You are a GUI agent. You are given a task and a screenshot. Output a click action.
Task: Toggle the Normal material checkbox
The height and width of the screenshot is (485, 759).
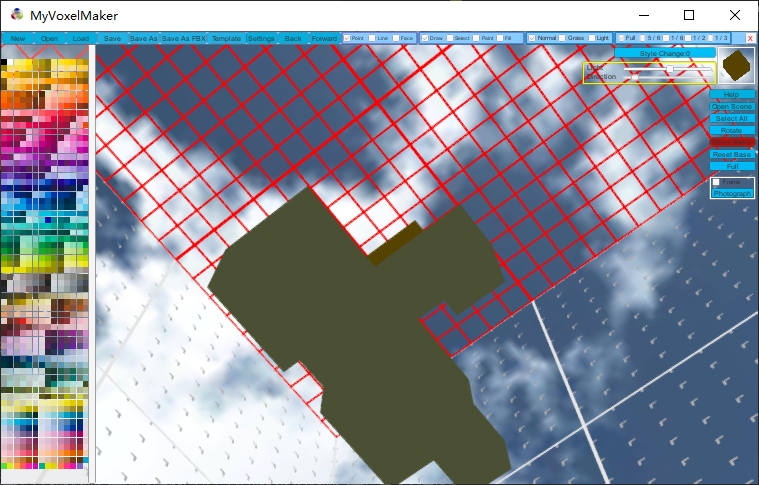(x=532, y=38)
